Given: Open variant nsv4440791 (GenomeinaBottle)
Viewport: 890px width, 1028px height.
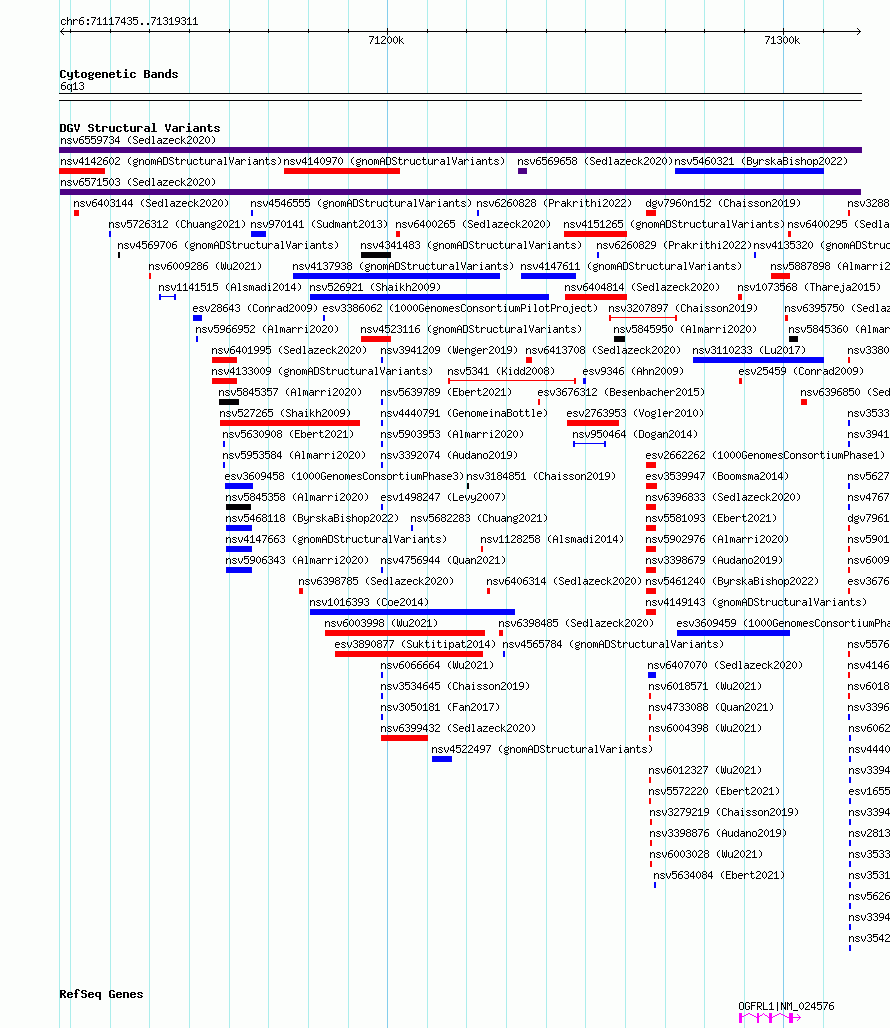Looking at the screenshot, I should pyautogui.click(x=464, y=413).
